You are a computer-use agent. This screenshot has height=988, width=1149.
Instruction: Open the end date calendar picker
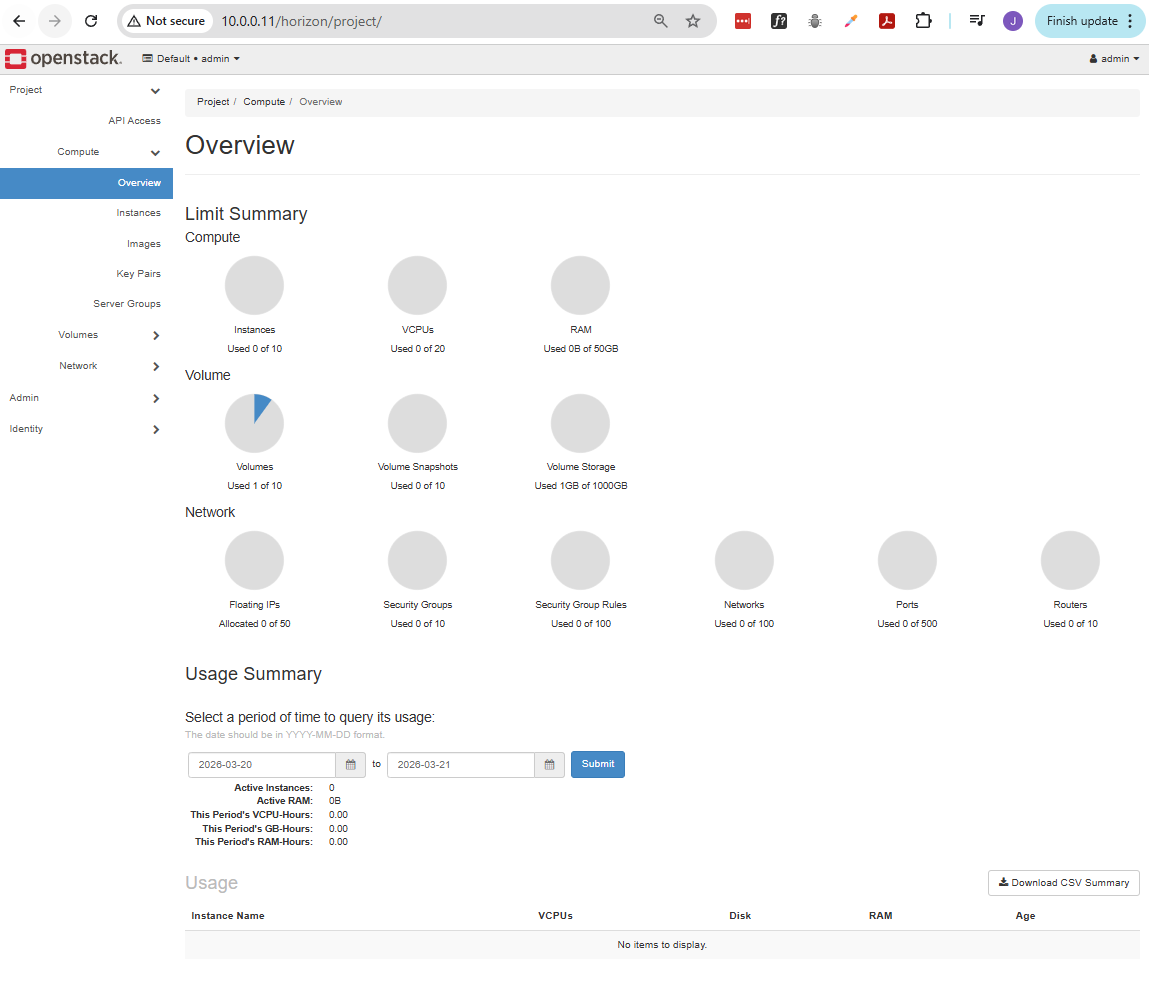pos(549,765)
